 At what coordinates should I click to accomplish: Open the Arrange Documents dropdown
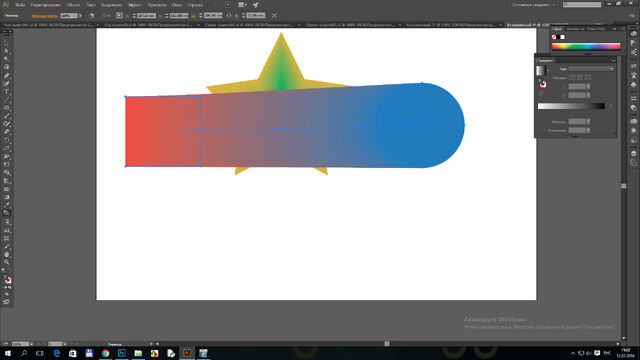tap(242, 5)
